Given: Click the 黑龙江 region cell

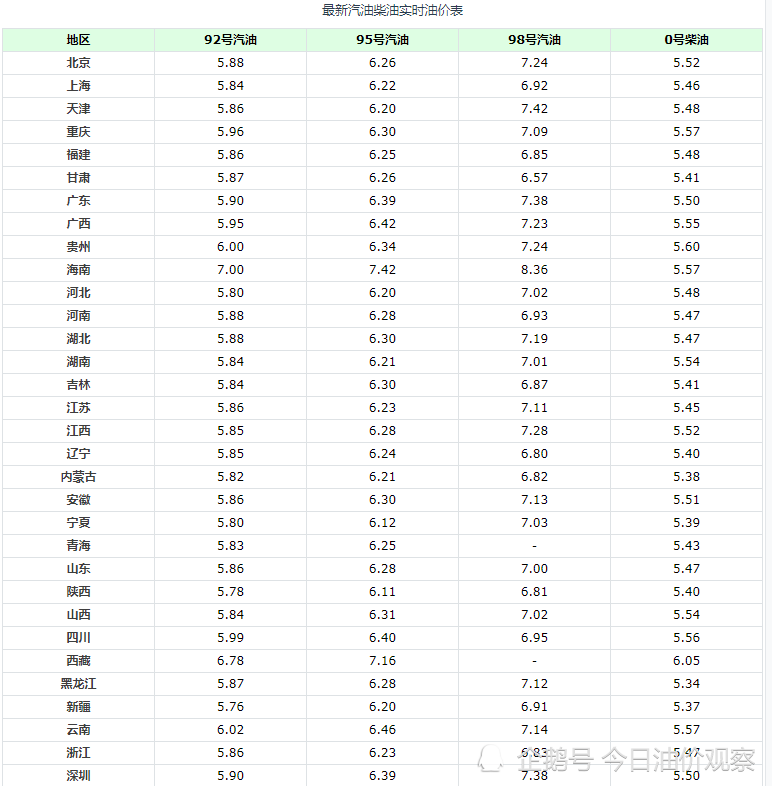Looking at the screenshot, I should pos(78,684).
